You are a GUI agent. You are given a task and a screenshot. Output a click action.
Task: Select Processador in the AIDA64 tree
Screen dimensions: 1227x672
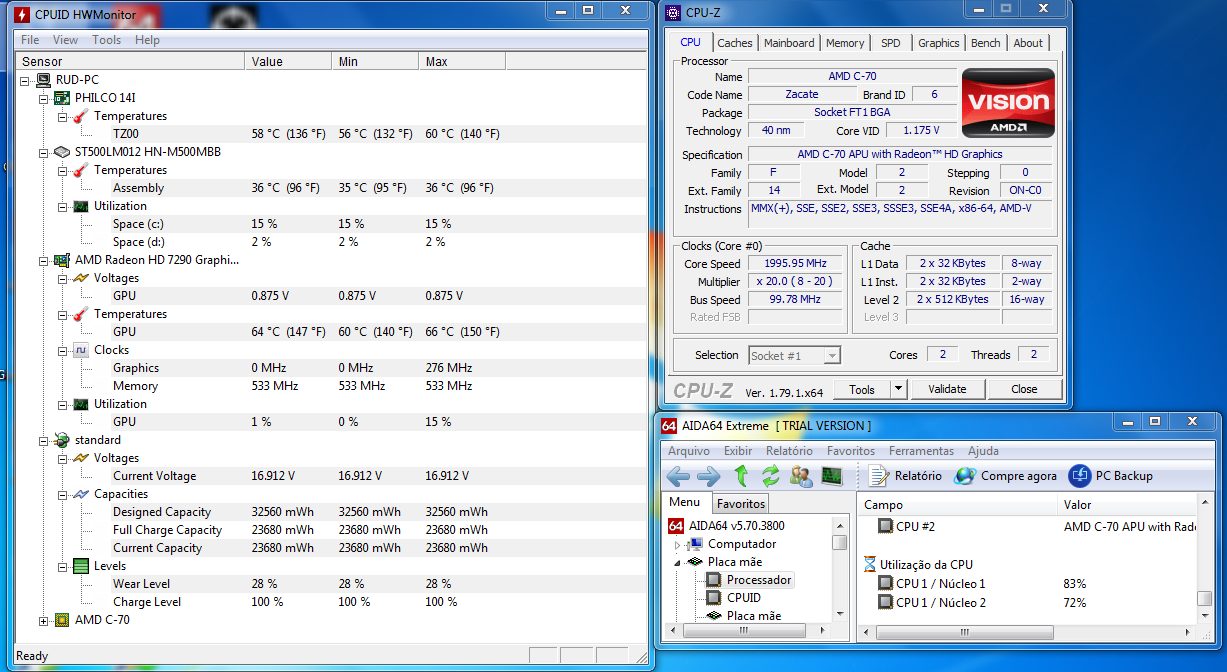[759, 580]
